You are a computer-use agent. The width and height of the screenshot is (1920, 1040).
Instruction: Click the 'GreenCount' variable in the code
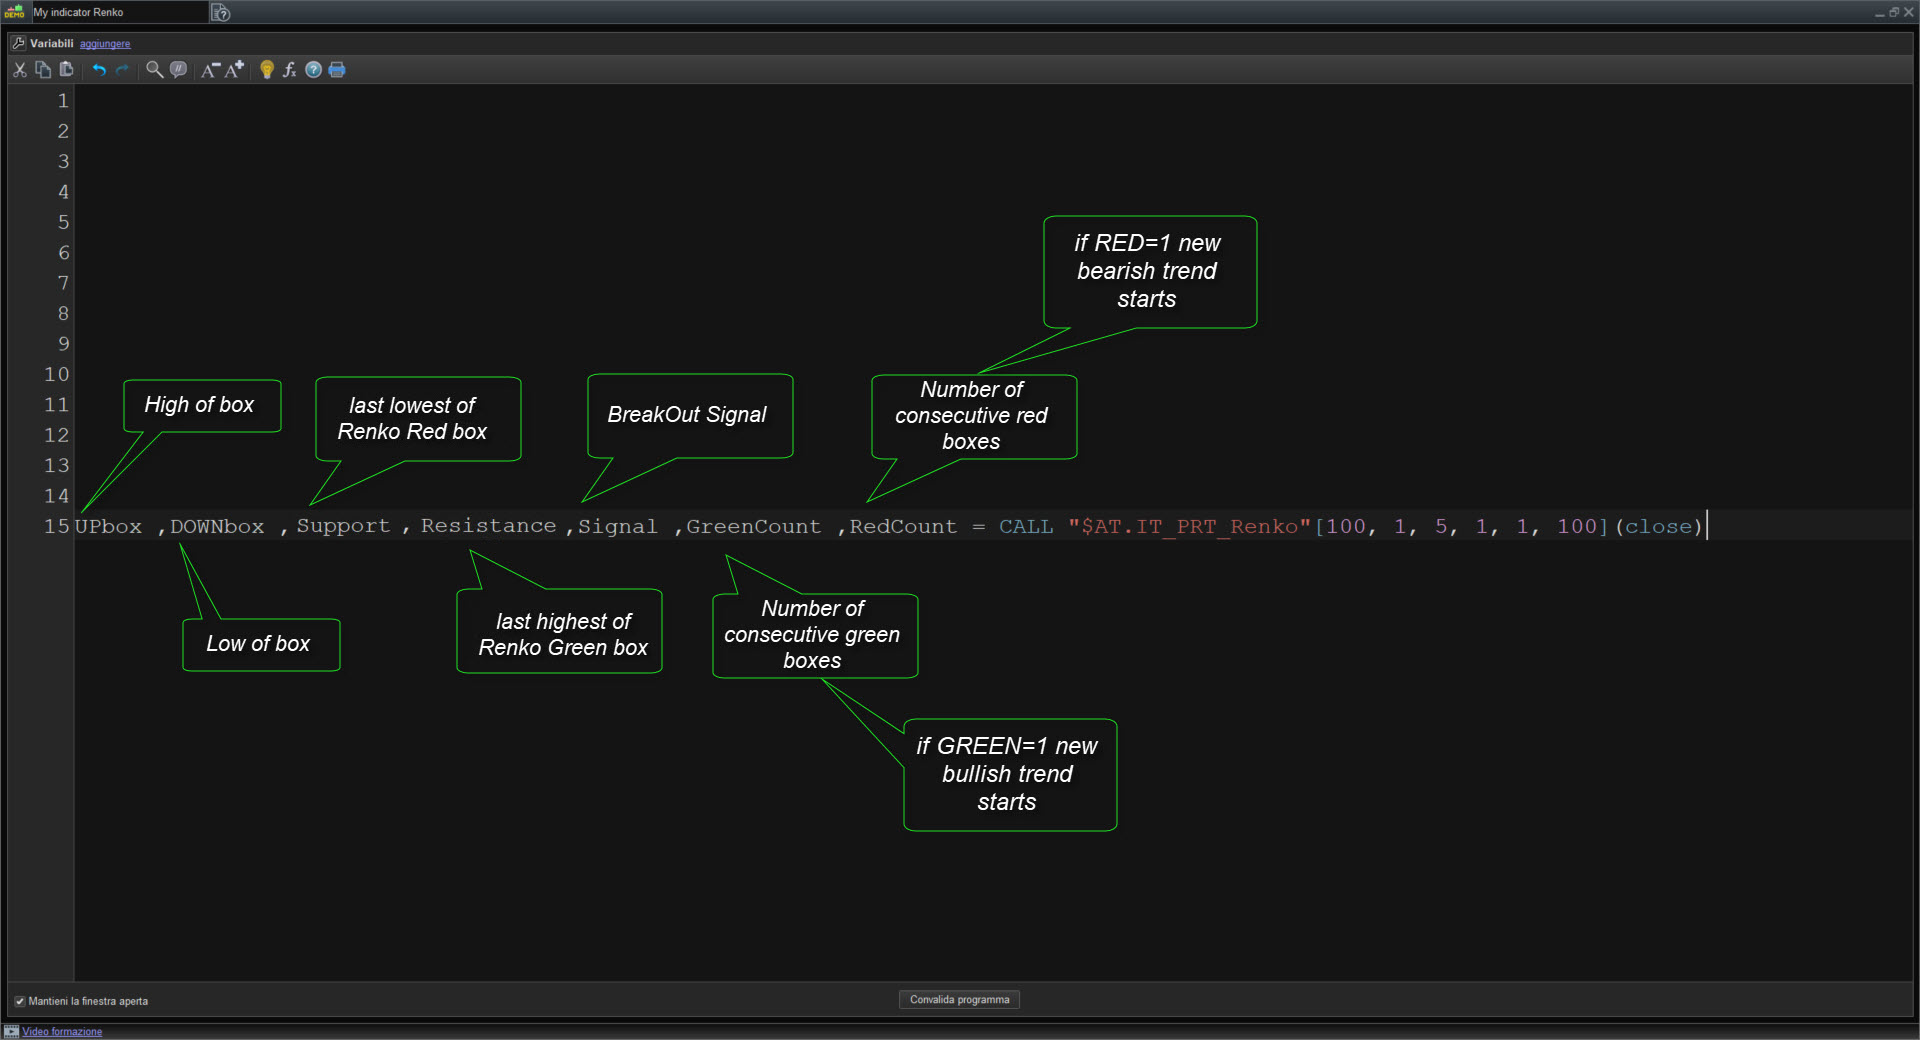753,526
